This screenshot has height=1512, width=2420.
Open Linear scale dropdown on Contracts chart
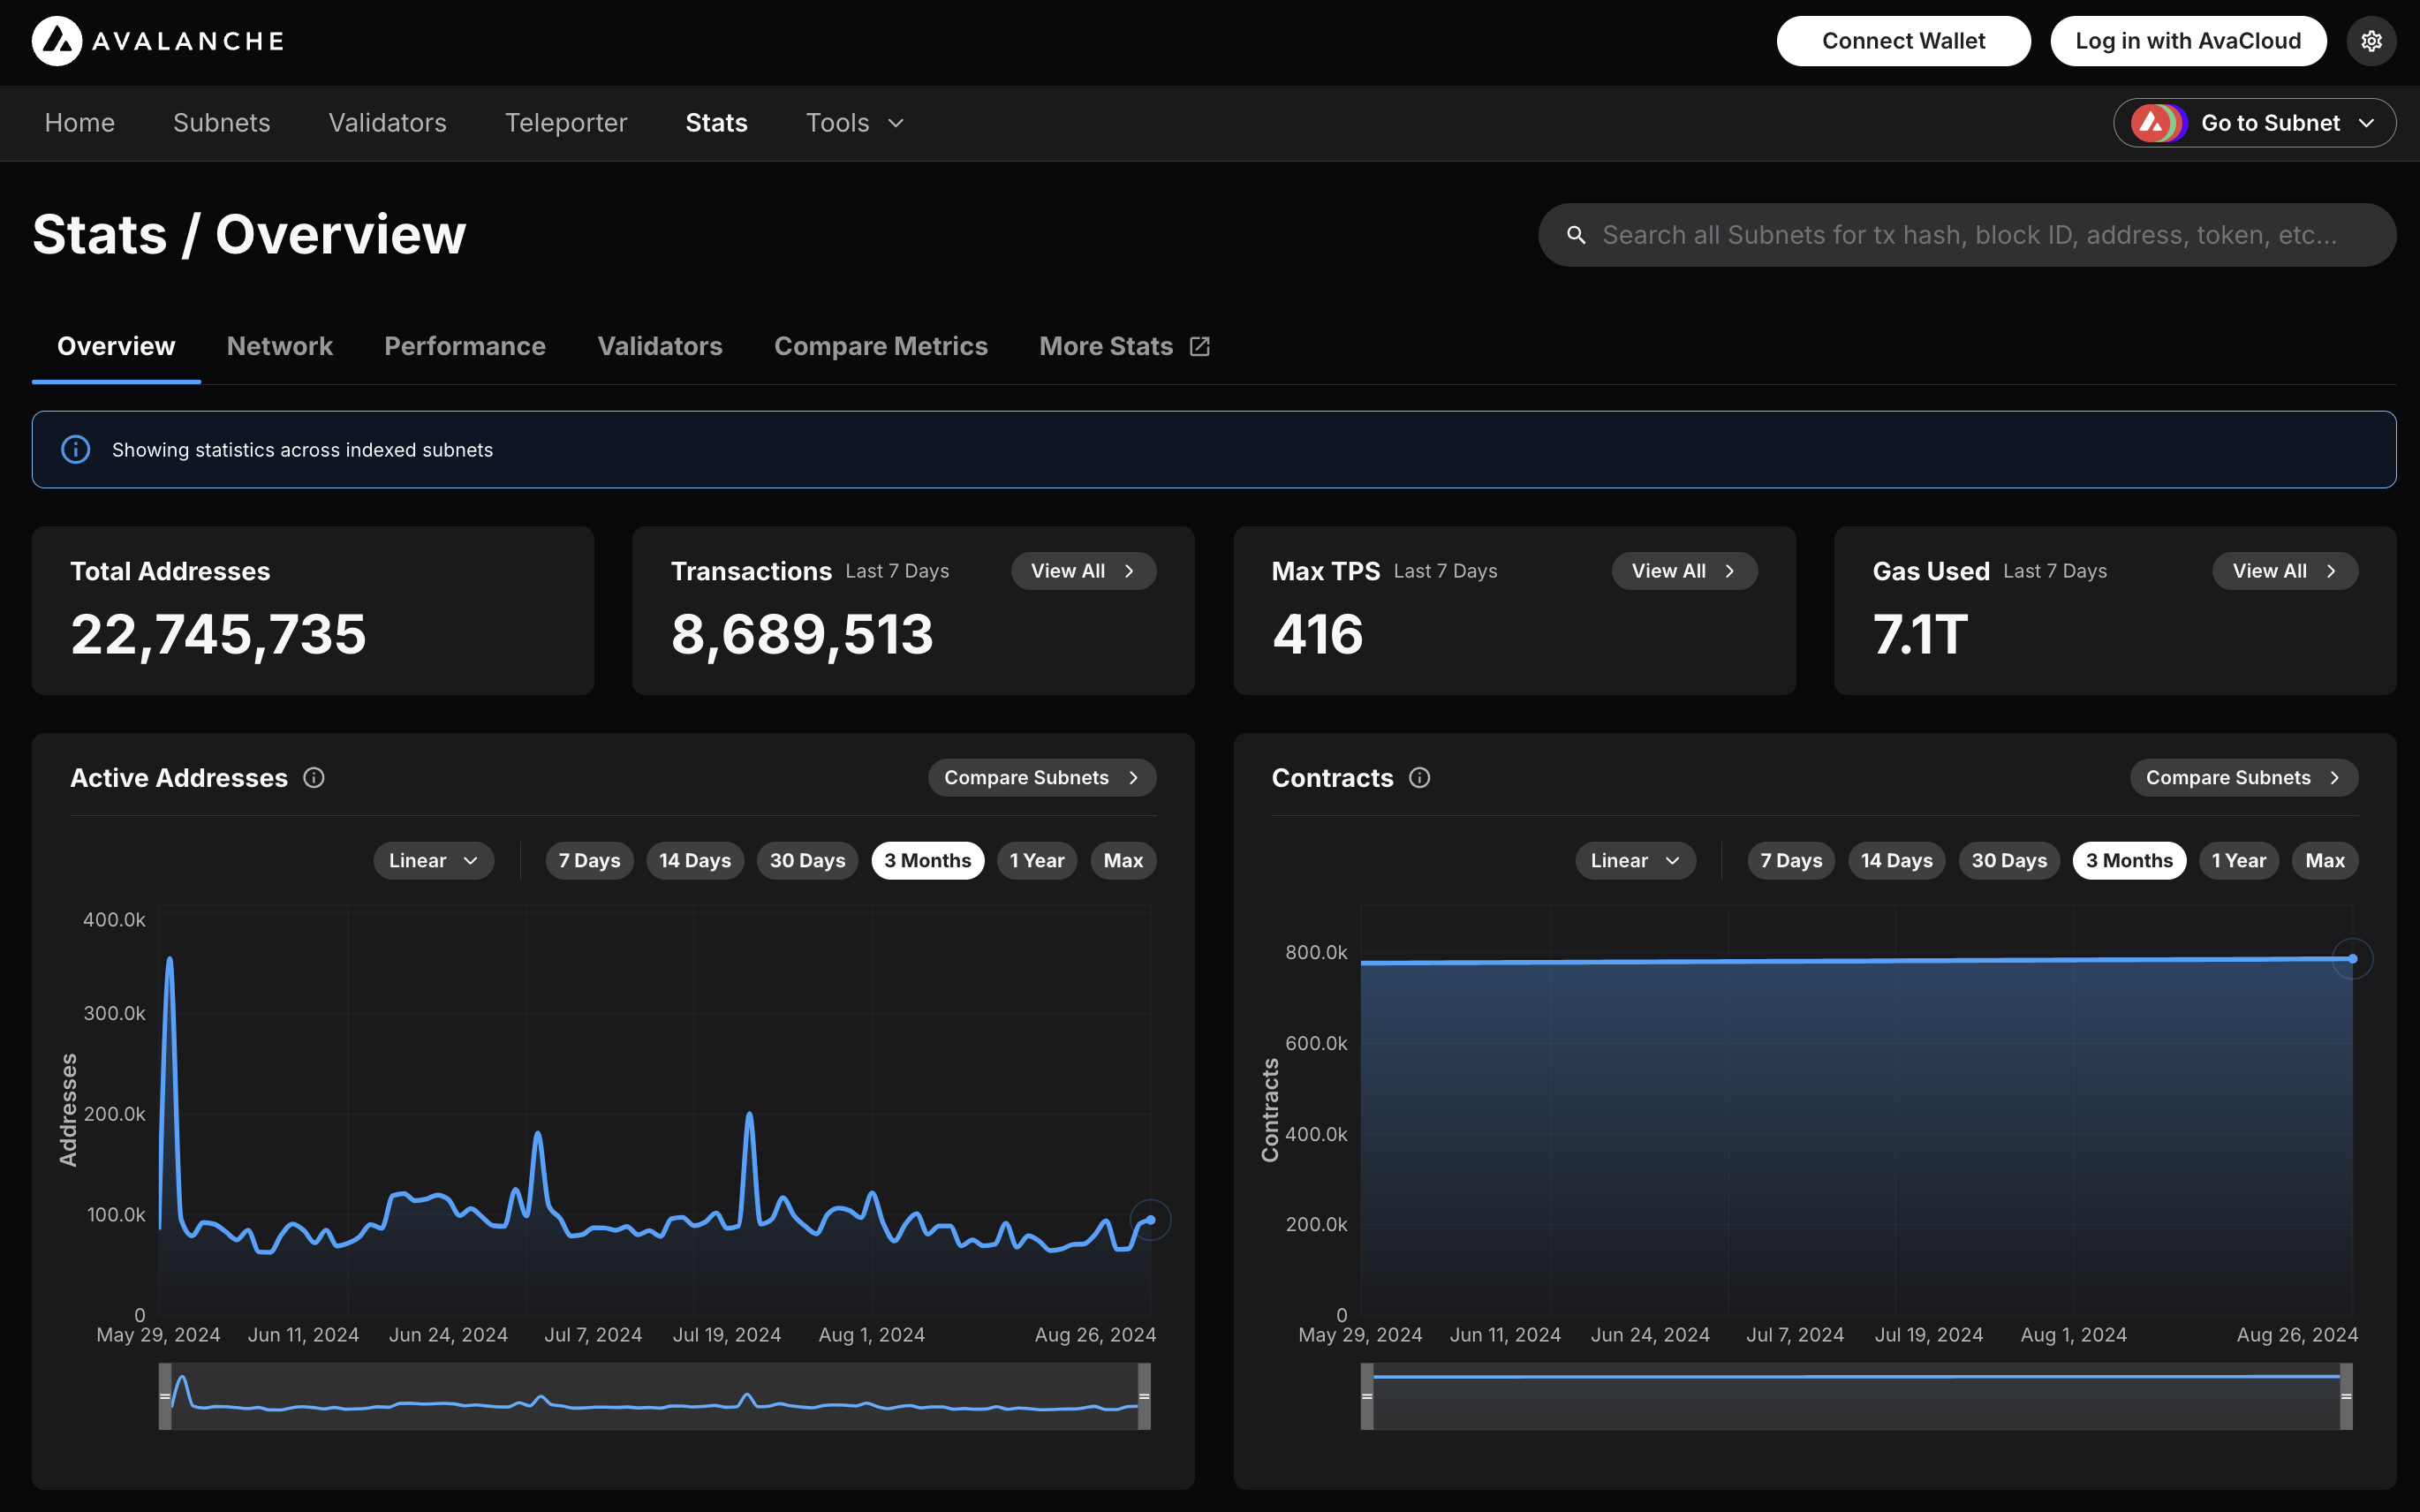[1635, 861]
